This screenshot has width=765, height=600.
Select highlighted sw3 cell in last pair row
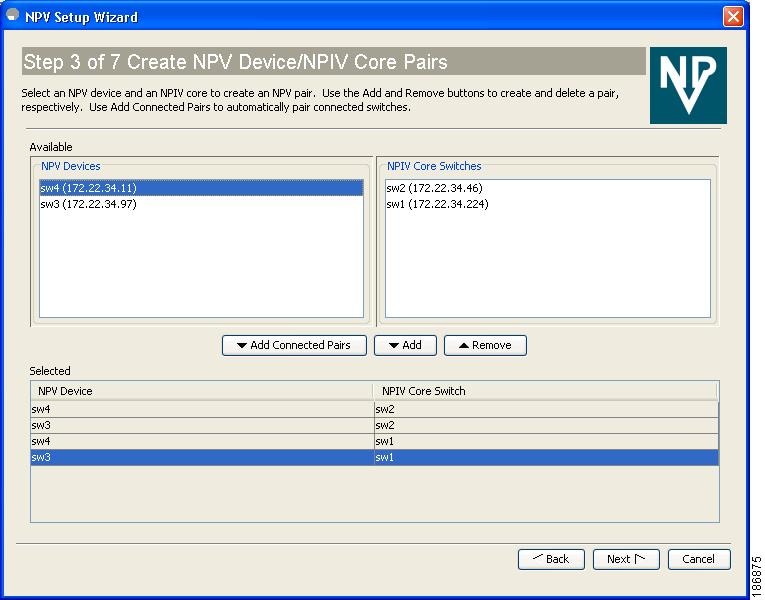click(x=202, y=458)
